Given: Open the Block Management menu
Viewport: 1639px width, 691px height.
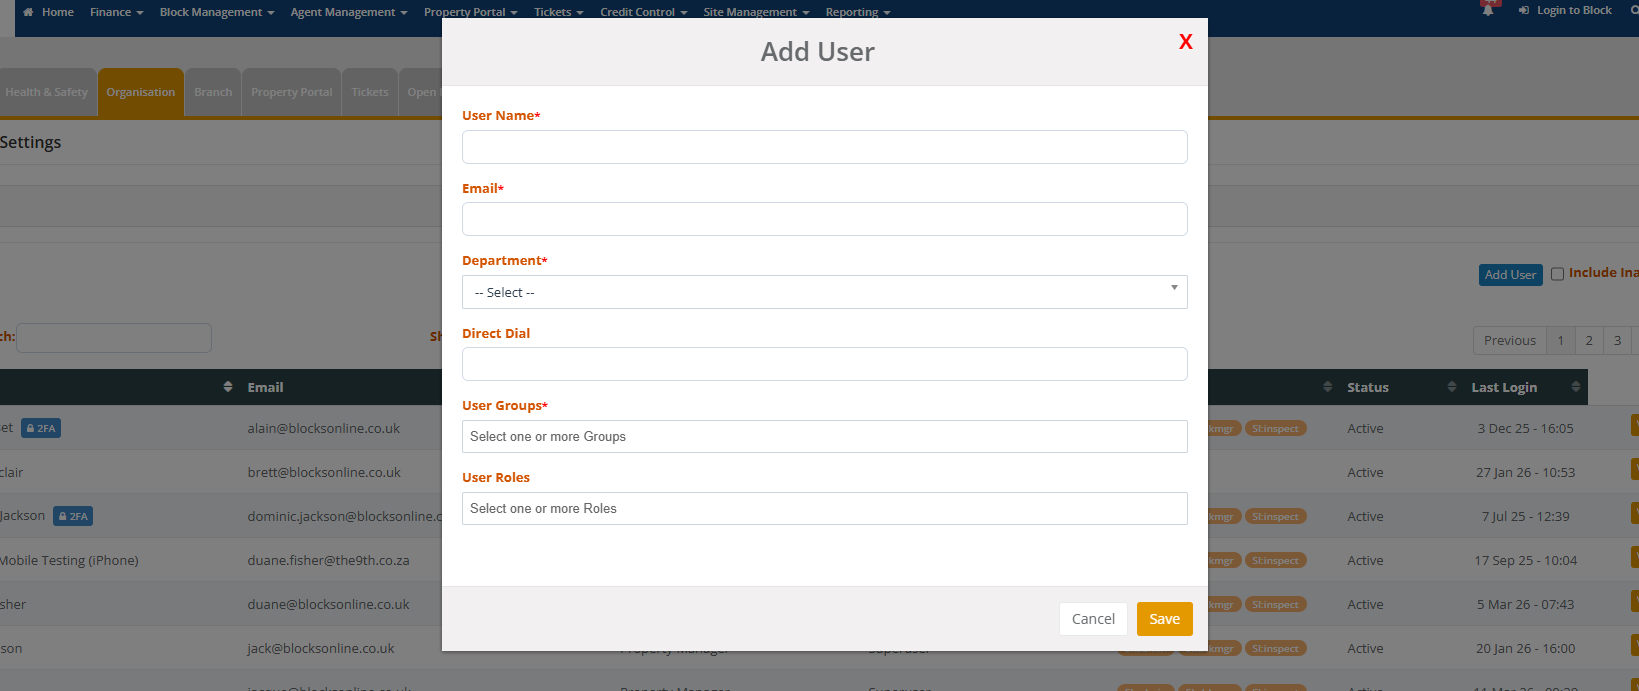Looking at the screenshot, I should [216, 12].
